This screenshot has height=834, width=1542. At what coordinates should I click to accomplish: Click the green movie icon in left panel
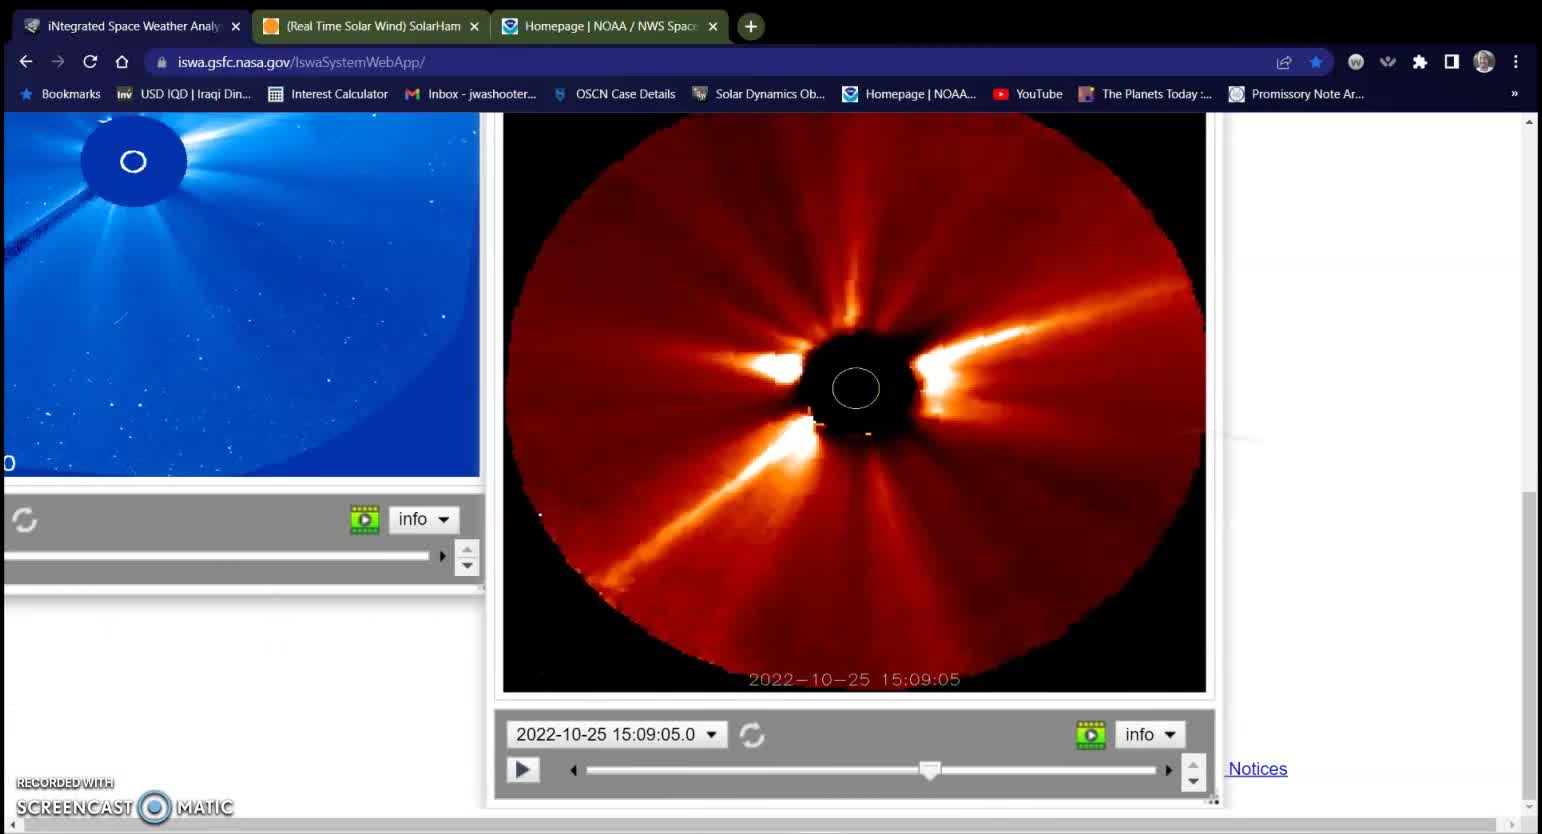click(x=365, y=519)
